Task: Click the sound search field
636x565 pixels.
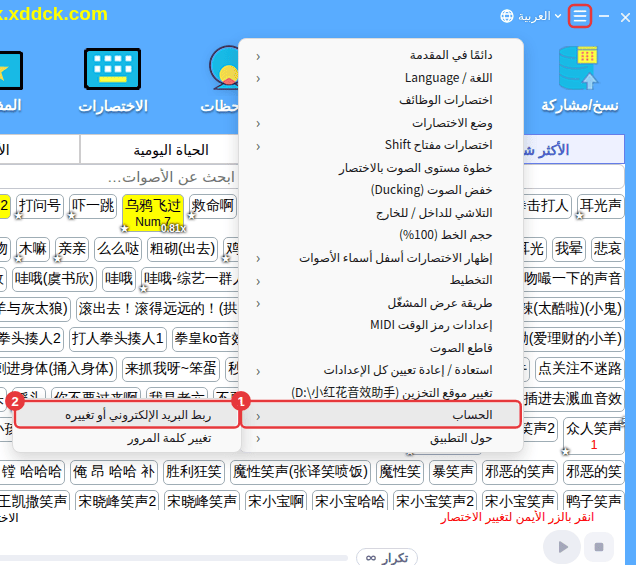Action: [120, 177]
